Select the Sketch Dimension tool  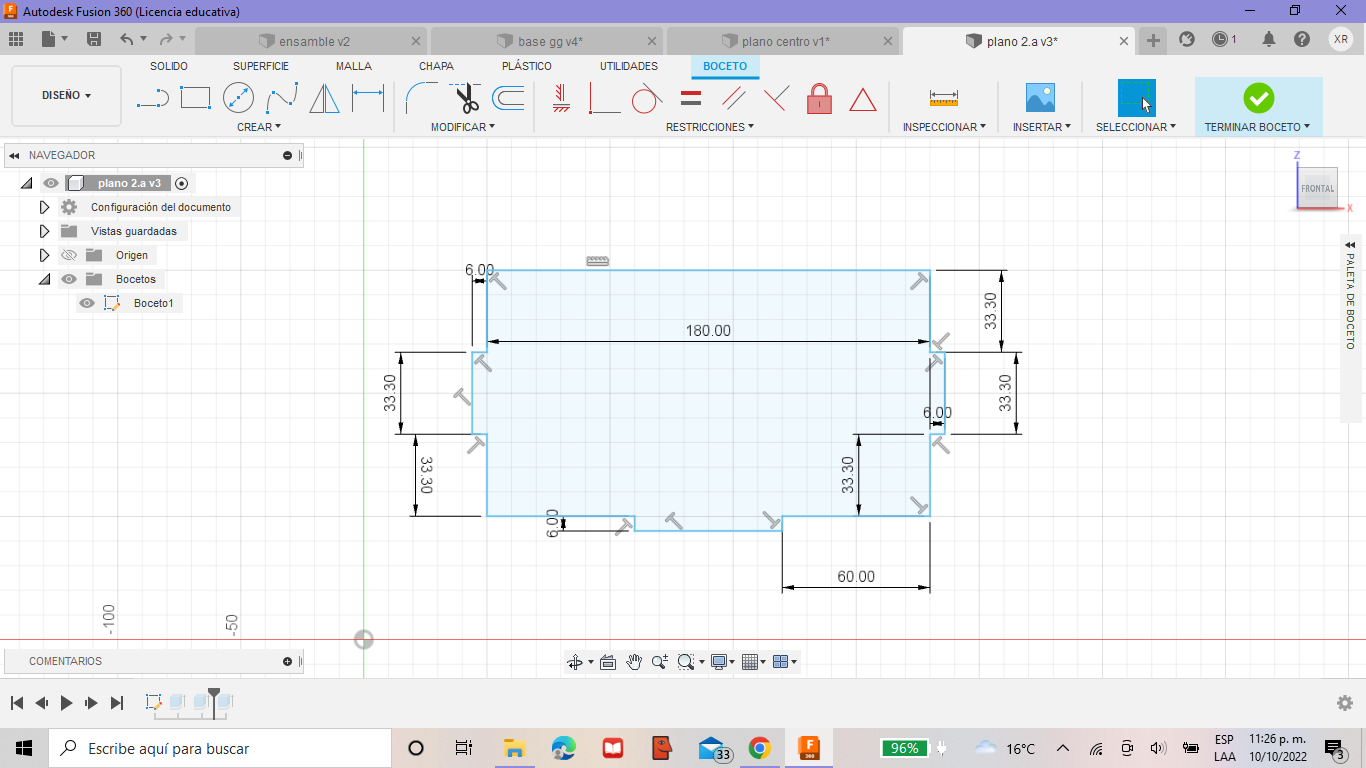(x=368, y=99)
